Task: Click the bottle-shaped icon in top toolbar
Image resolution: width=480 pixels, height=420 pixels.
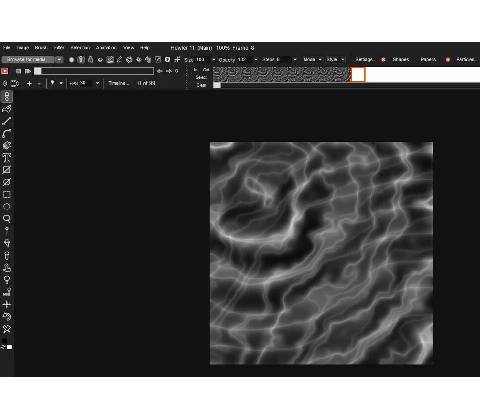Action: pyautogui.click(x=90, y=59)
